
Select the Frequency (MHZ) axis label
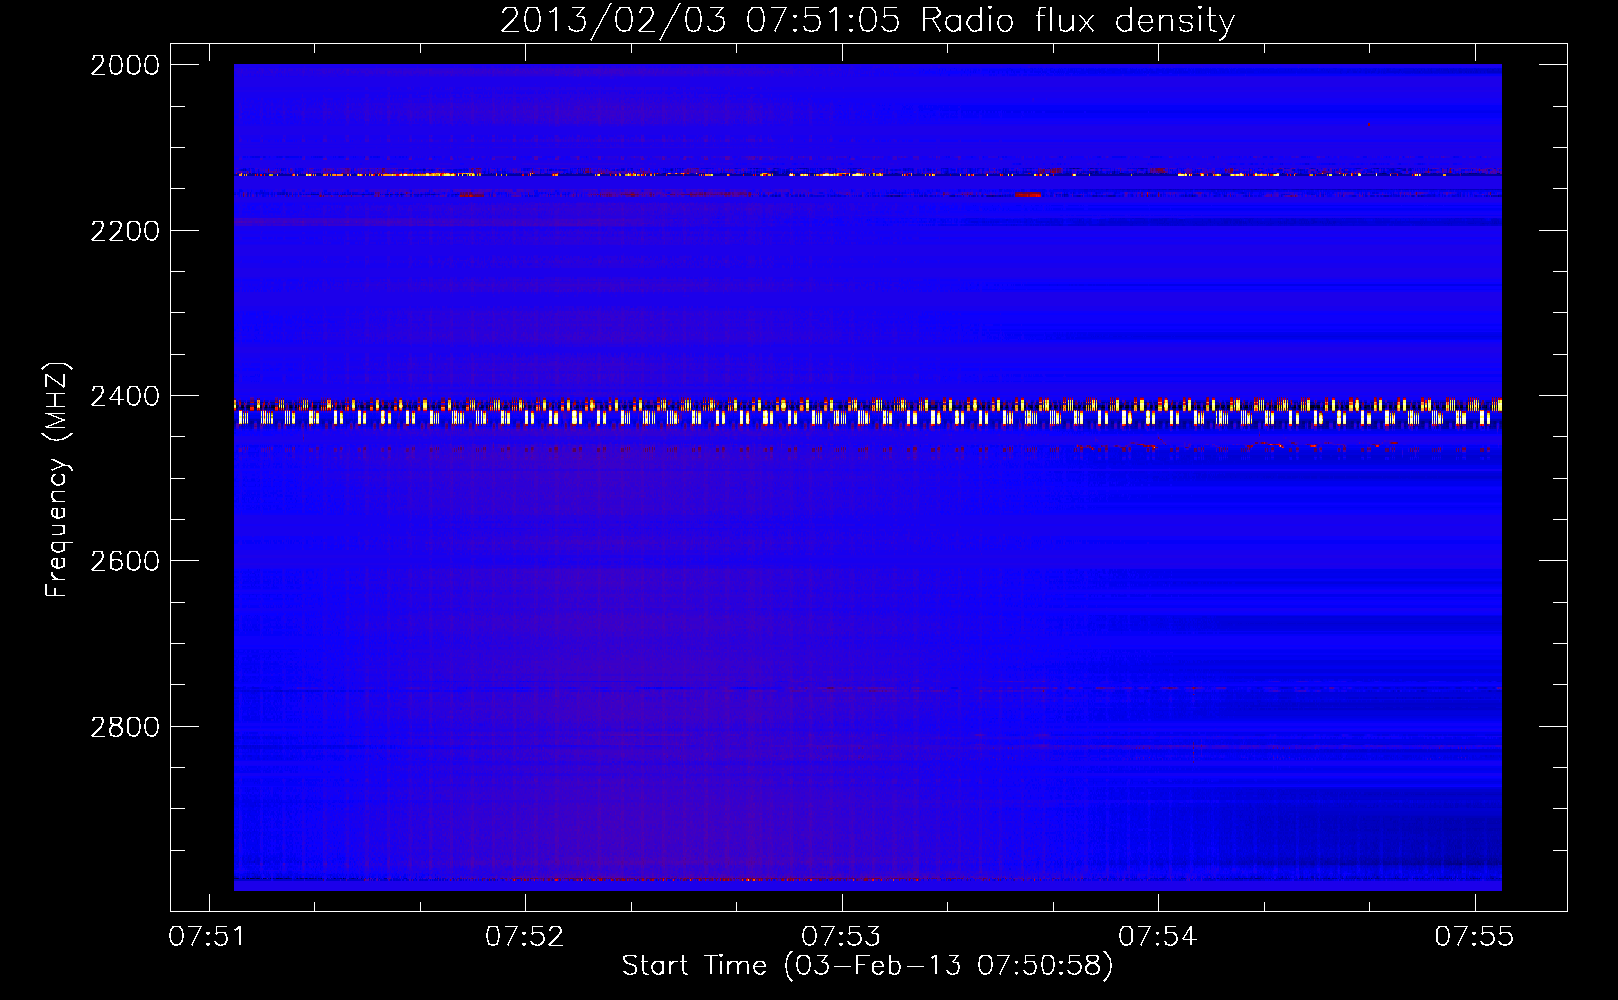[x=58, y=480]
